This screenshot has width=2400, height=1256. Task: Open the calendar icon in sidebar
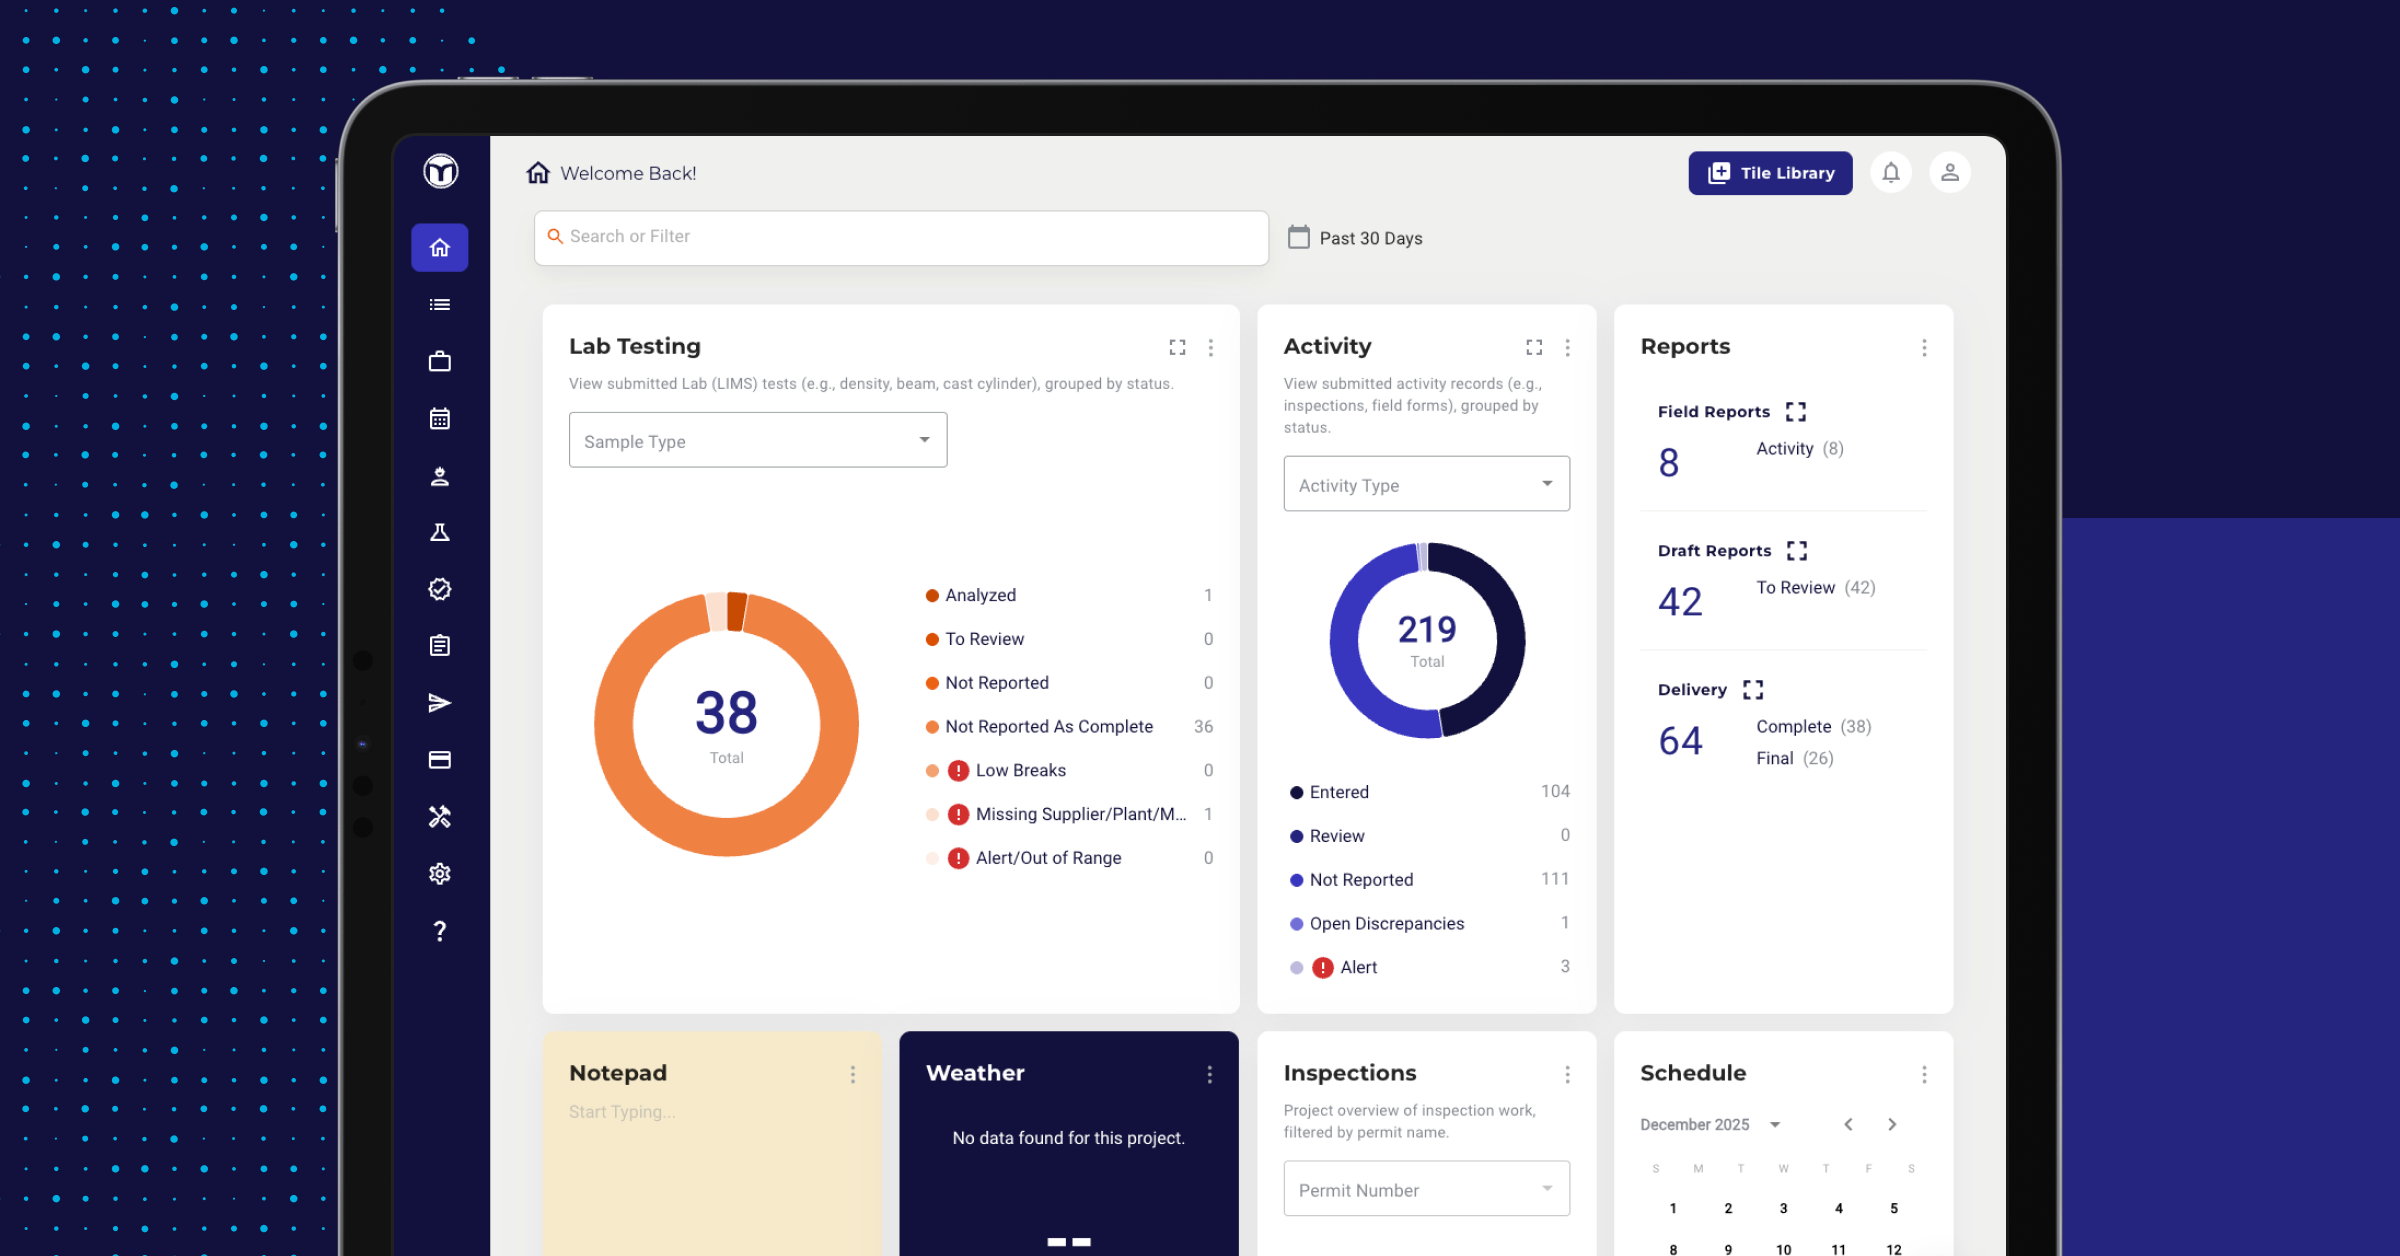[x=440, y=418]
